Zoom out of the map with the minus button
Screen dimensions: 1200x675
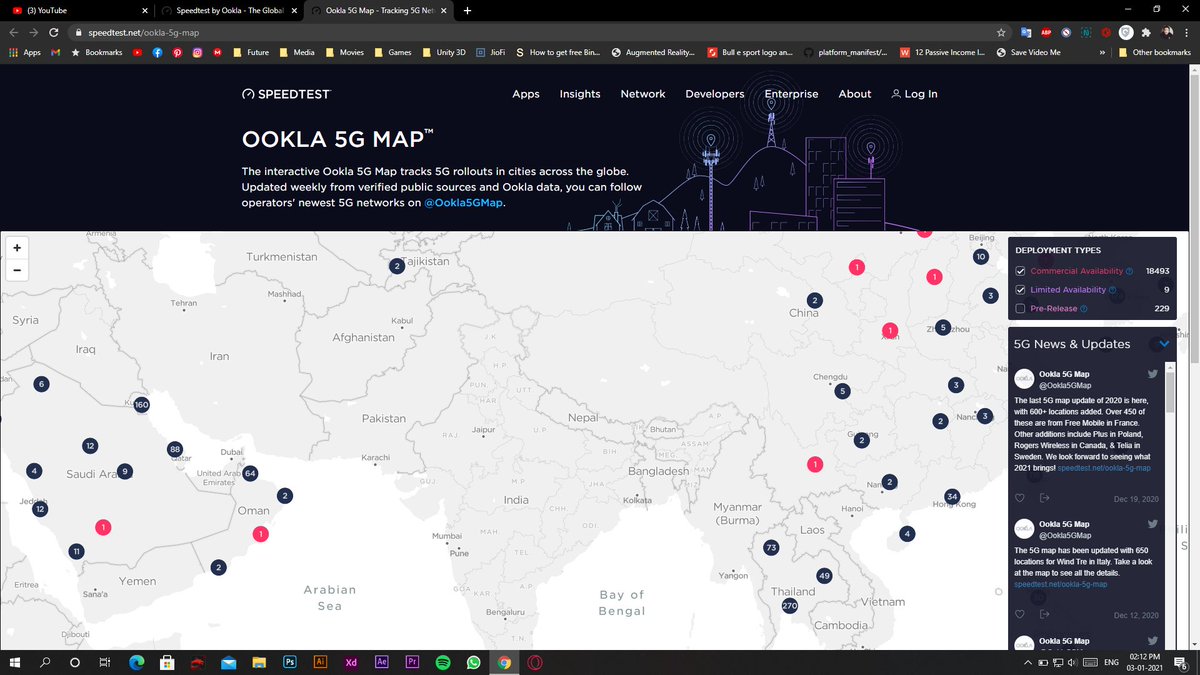click(16, 270)
